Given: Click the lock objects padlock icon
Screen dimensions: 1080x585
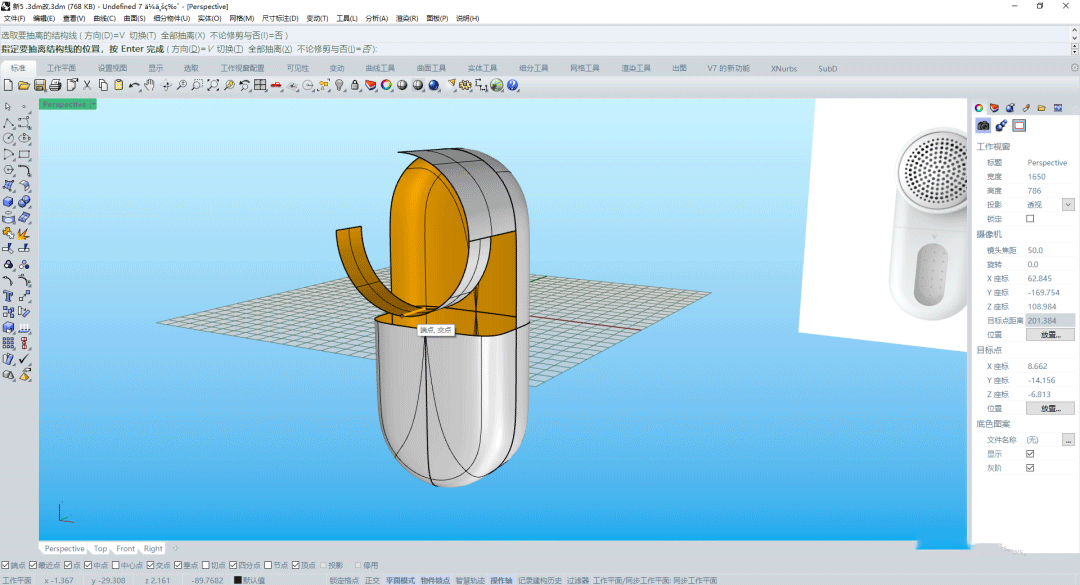Looking at the screenshot, I should (x=355, y=85).
